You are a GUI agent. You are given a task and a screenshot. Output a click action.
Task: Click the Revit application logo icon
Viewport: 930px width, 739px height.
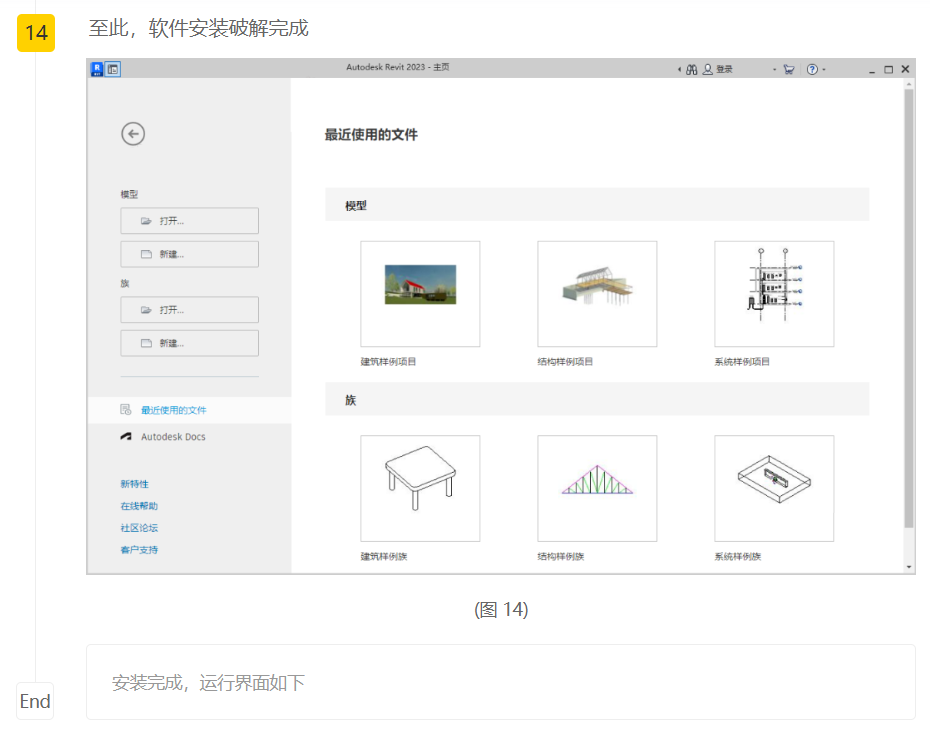[97, 69]
